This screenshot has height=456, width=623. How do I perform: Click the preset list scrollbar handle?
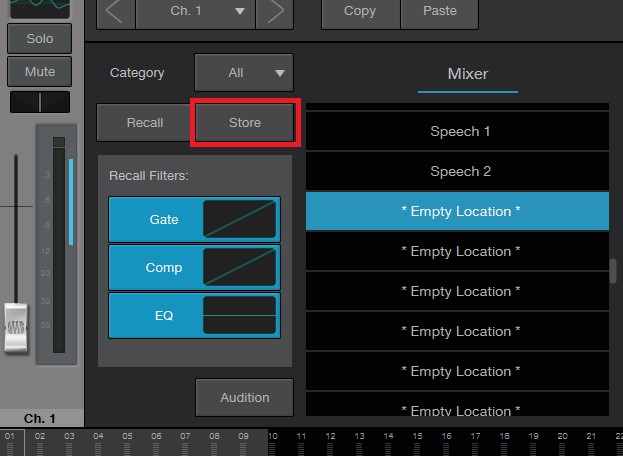[x=613, y=271]
